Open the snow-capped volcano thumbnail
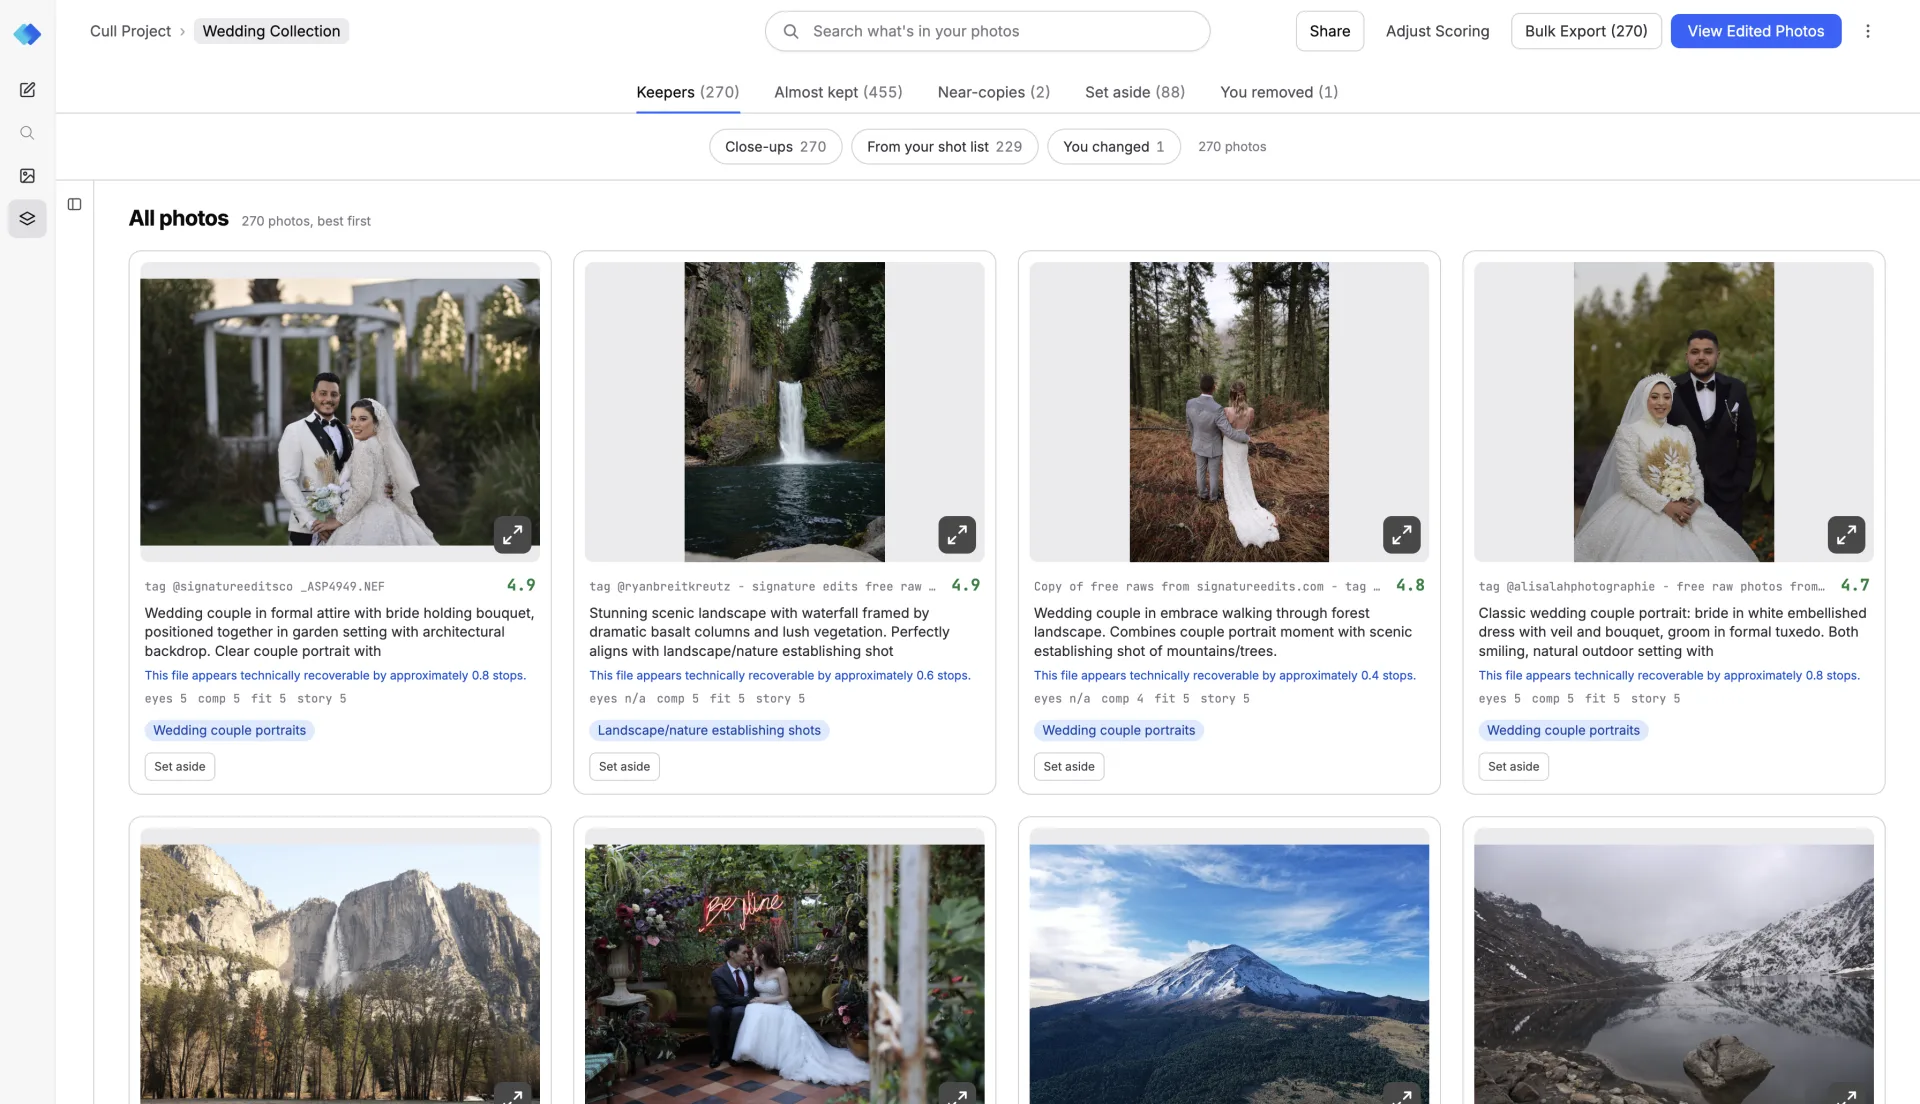The width and height of the screenshot is (1920, 1104). pos(1229,975)
